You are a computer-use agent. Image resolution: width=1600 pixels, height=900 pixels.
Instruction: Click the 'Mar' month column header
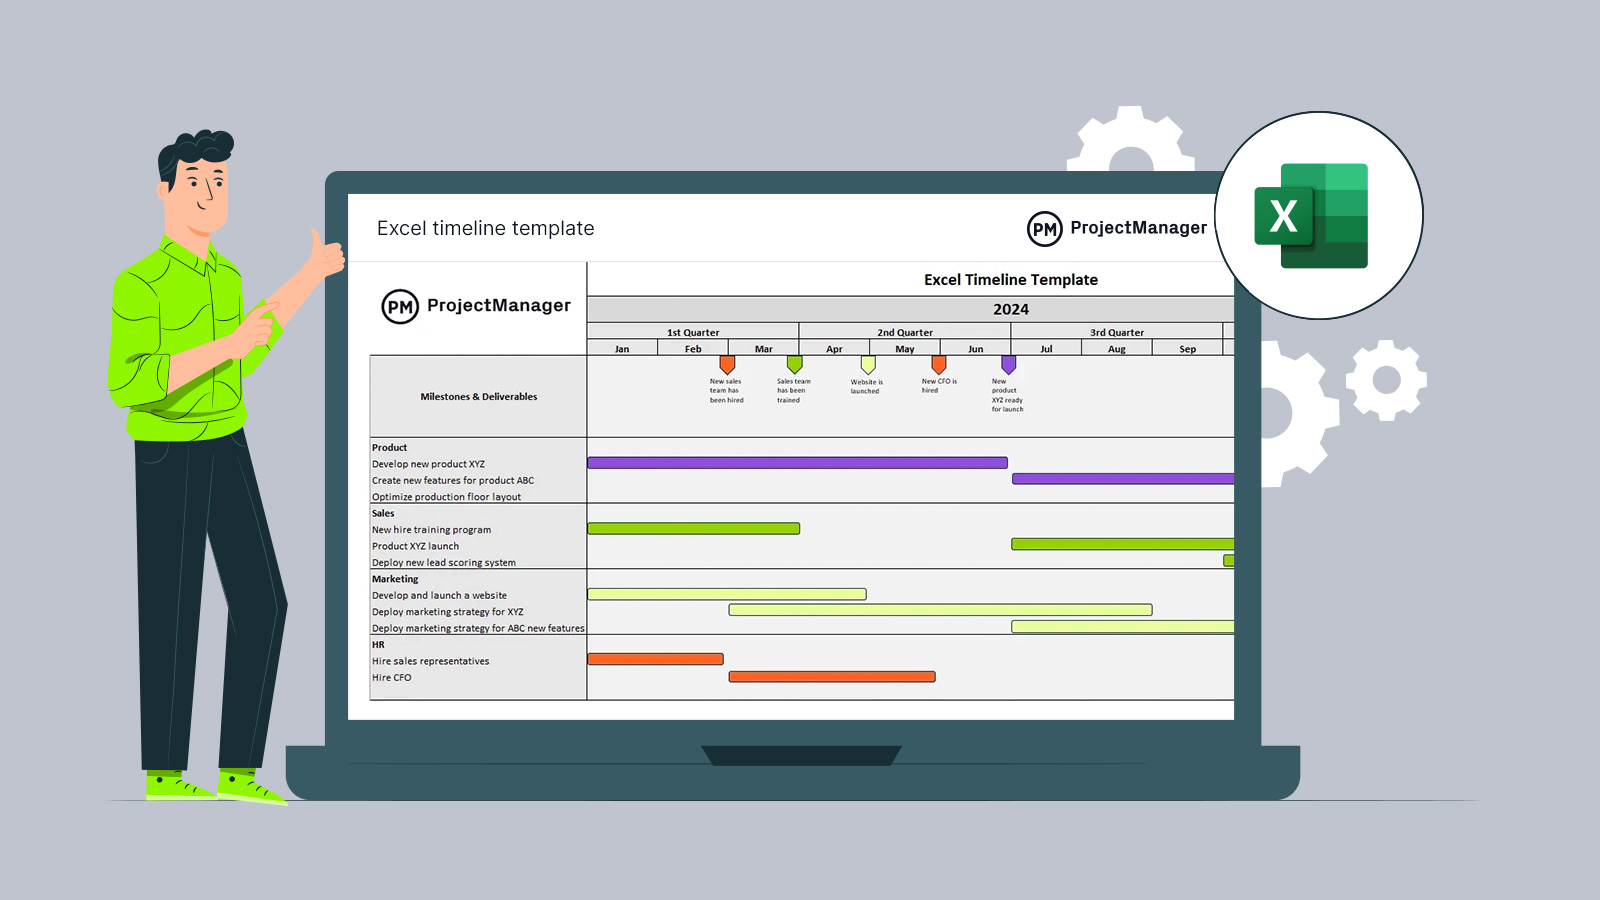pyautogui.click(x=764, y=349)
